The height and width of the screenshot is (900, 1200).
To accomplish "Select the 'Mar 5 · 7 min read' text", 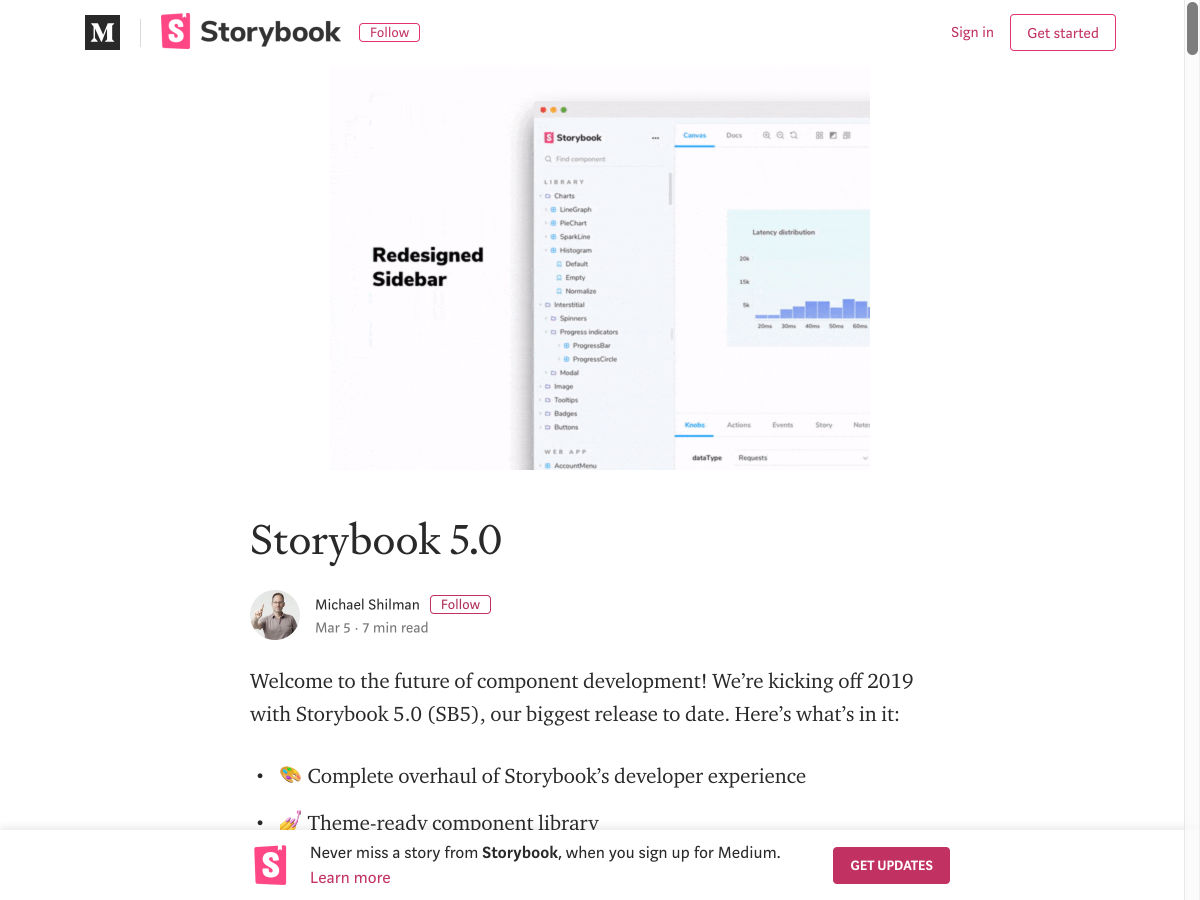I will tap(371, 628).
